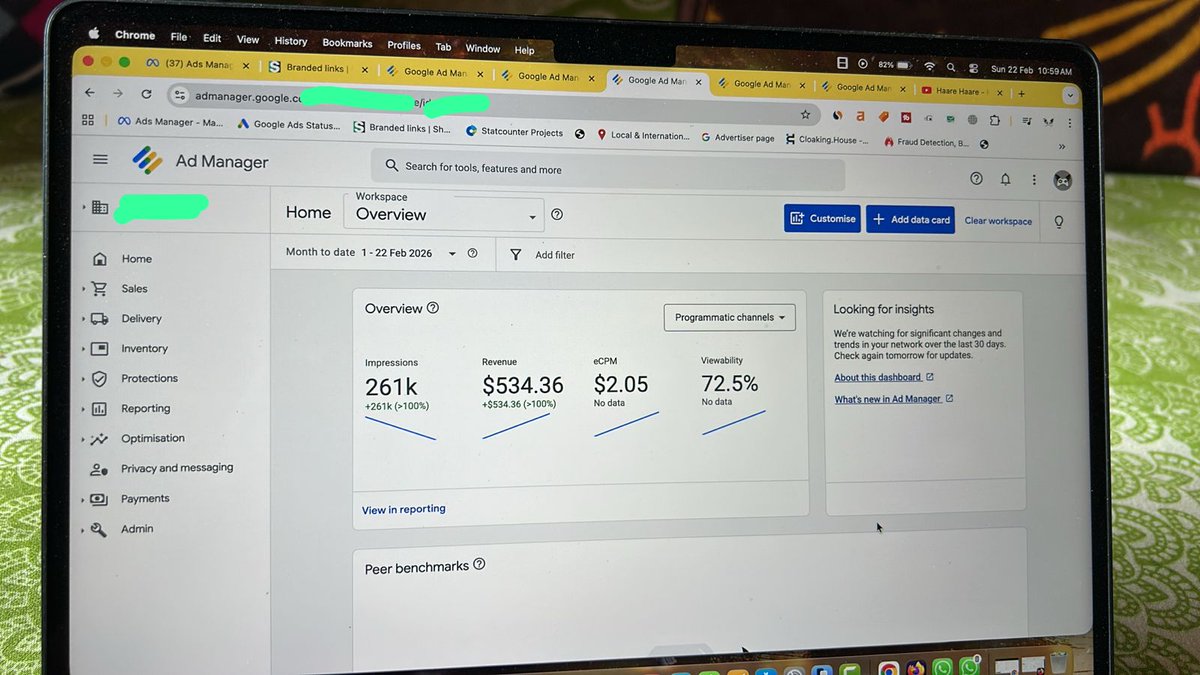The height and width of the screenshot is (675, 1200).
Task: Open What's new in Ad Manager link
Action: tap(894, 399)
